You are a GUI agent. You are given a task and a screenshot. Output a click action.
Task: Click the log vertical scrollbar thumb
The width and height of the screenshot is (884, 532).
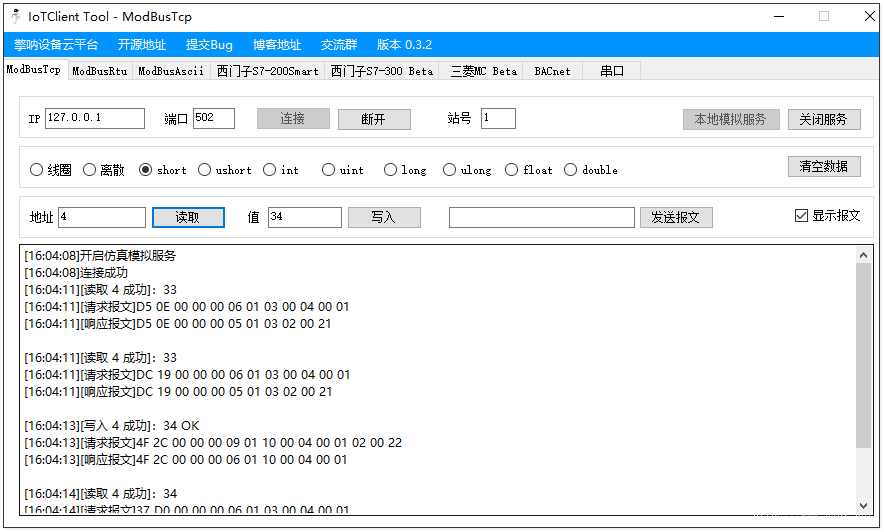(864, 356)
